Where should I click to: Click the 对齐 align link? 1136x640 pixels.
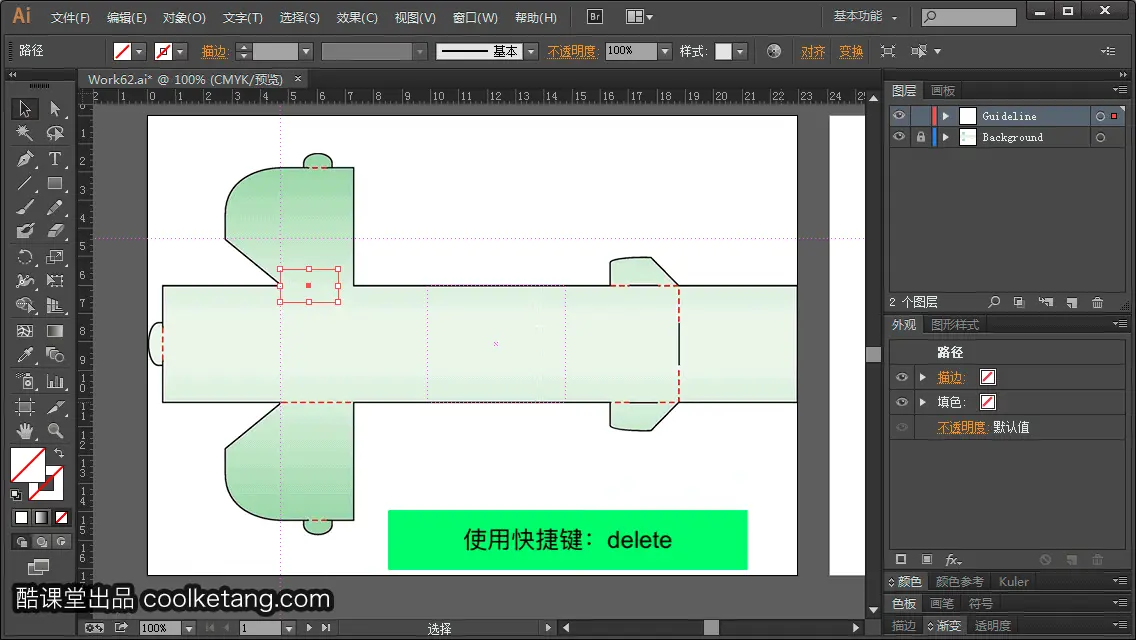click(813, 51)
